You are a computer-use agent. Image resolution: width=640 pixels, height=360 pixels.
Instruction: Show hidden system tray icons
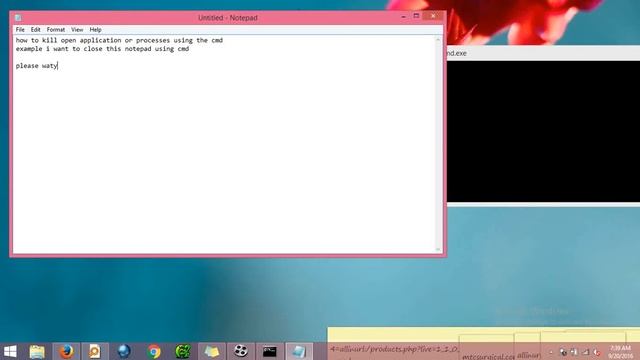pos(551,352)
